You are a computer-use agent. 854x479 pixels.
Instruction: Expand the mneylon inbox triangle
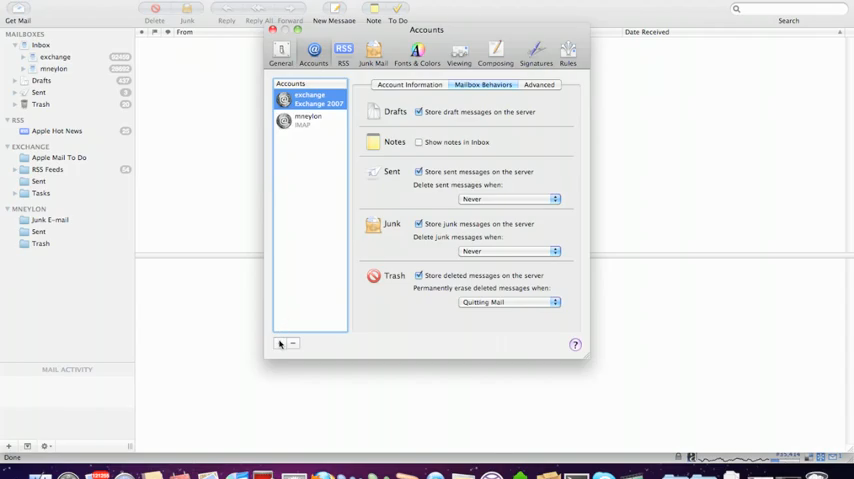23,69
